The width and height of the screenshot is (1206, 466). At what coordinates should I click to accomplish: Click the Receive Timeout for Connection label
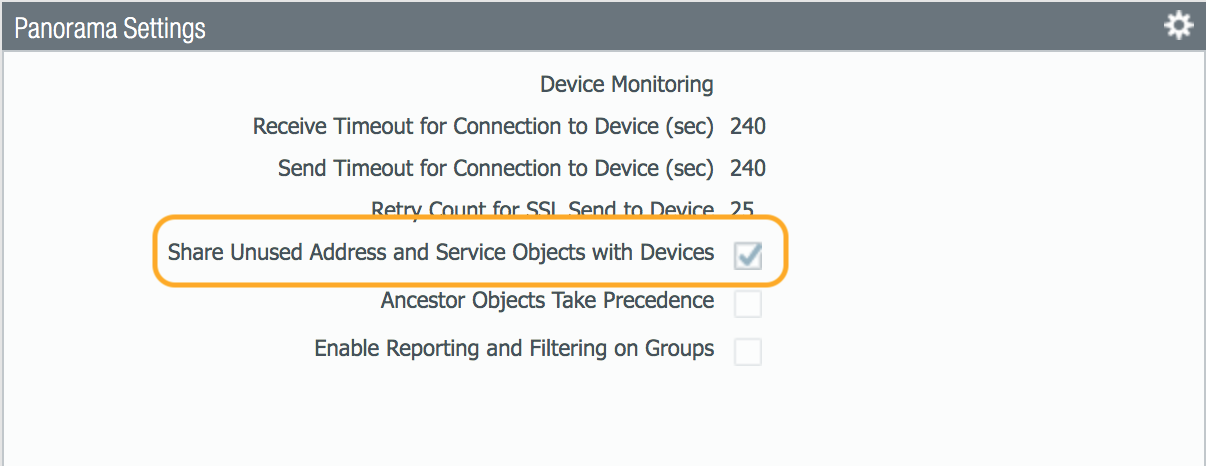[x=483, y=127]
